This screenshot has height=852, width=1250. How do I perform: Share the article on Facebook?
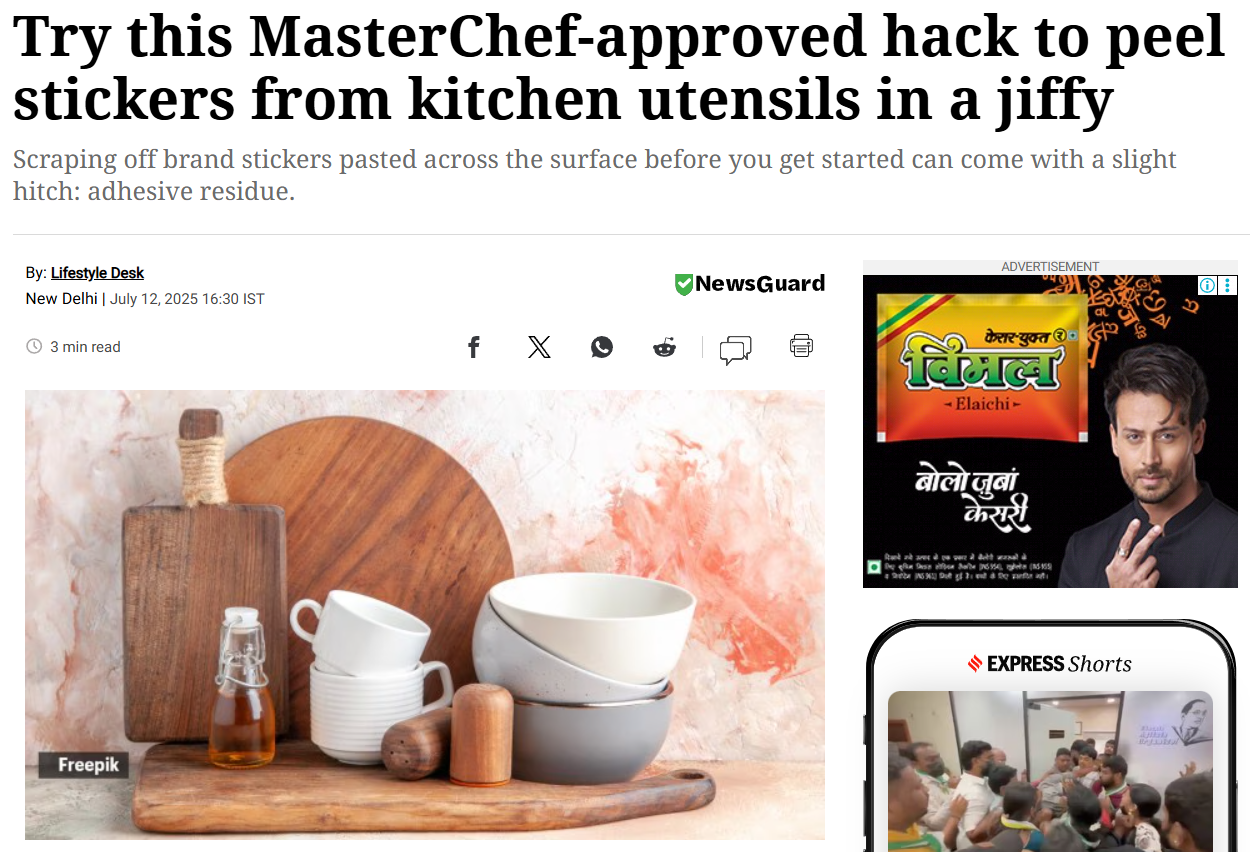(x=474, y=347)
